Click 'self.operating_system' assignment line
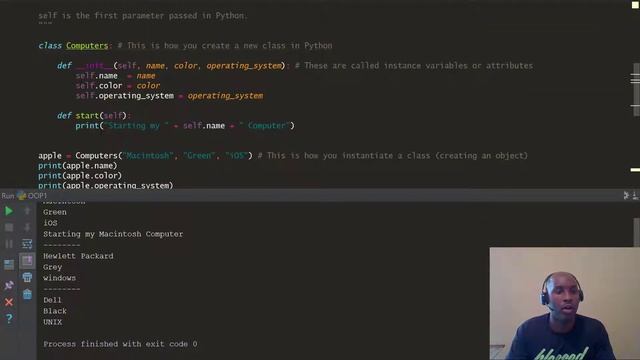Image resolution: width=640 pixels, height=360 pixels. (169, 96)
